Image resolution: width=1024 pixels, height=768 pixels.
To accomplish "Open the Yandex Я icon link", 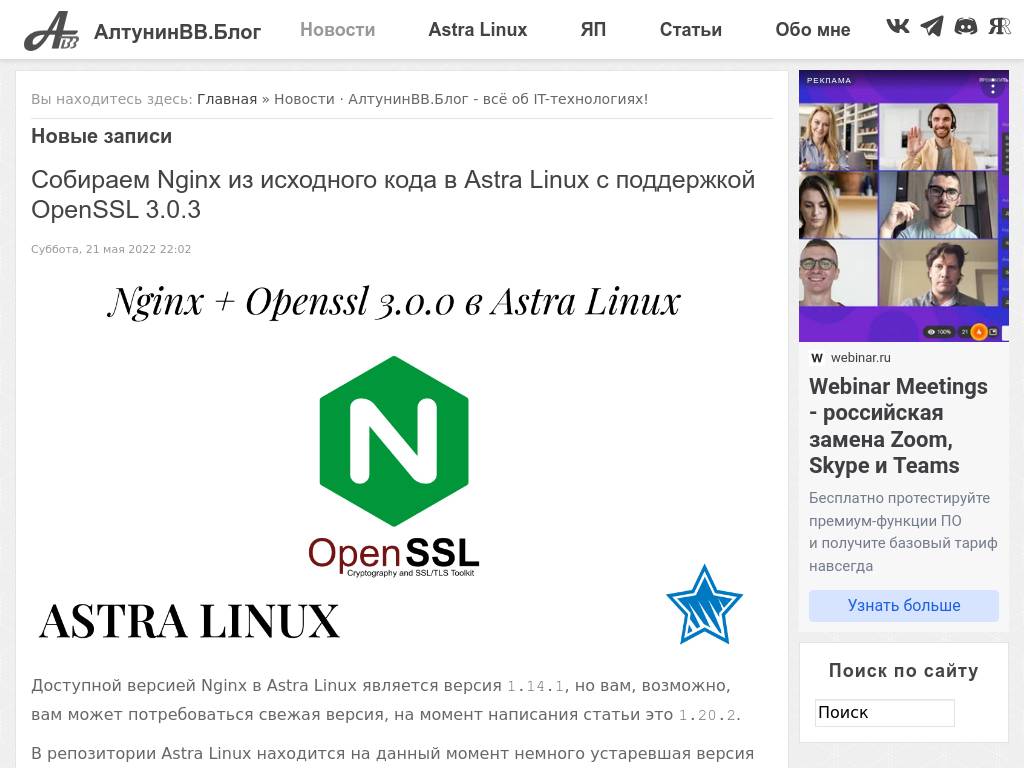I will 999,26.
